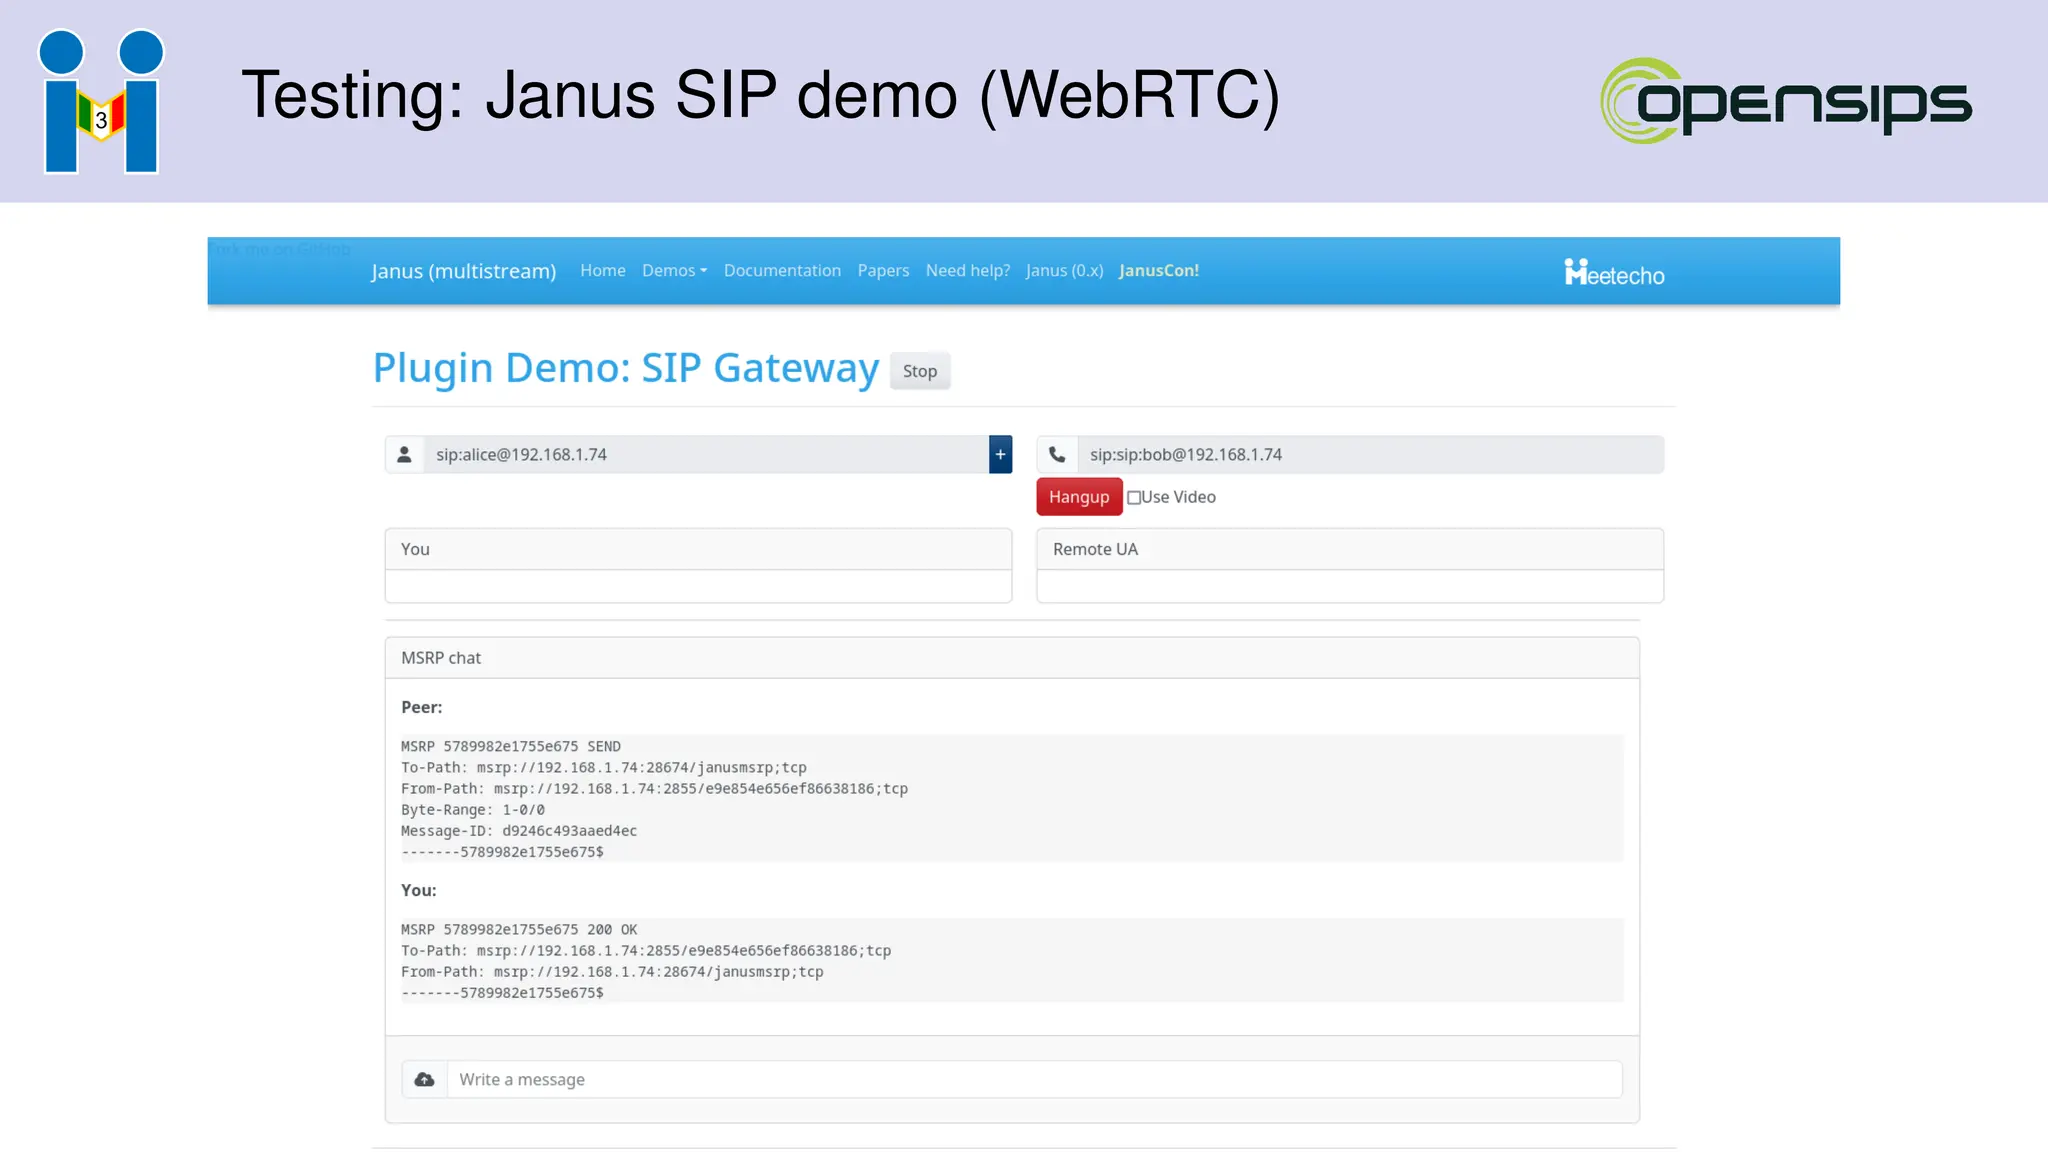Click the Janus (multistream) brand link
Screen dimensions: 2048x1152
463,271
